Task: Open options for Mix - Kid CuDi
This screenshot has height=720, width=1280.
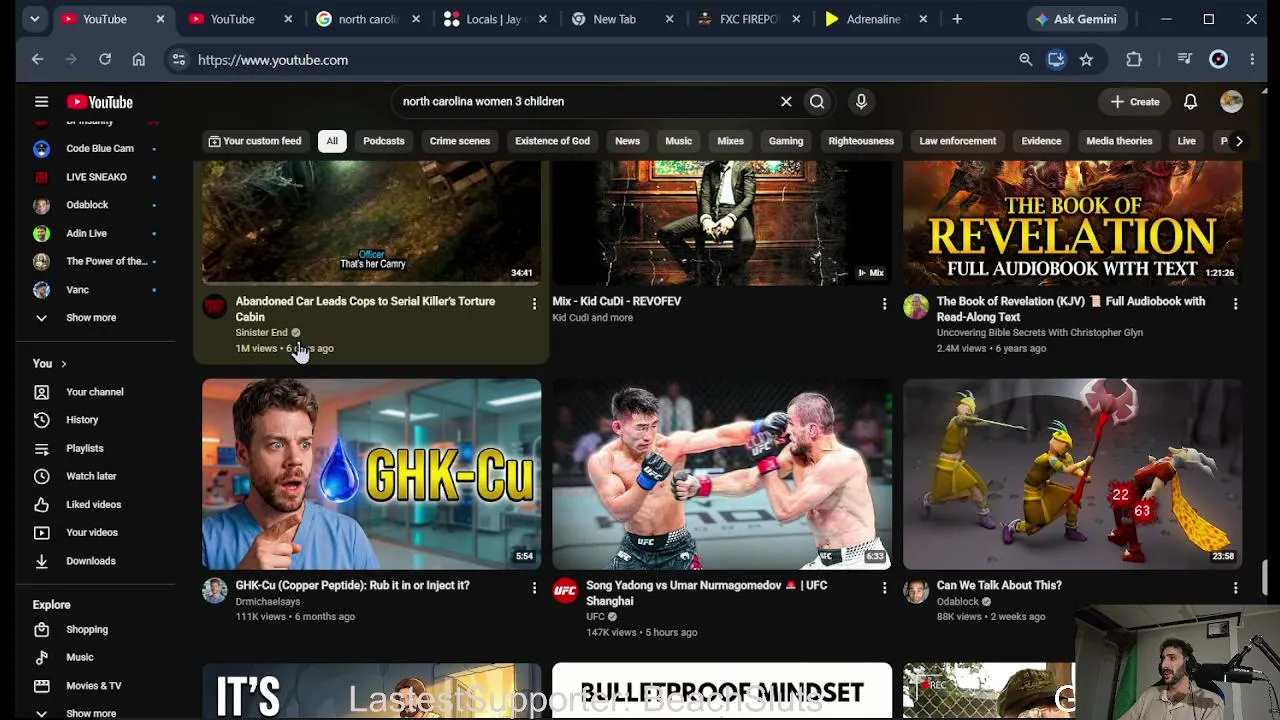Action: pos(884,303)
